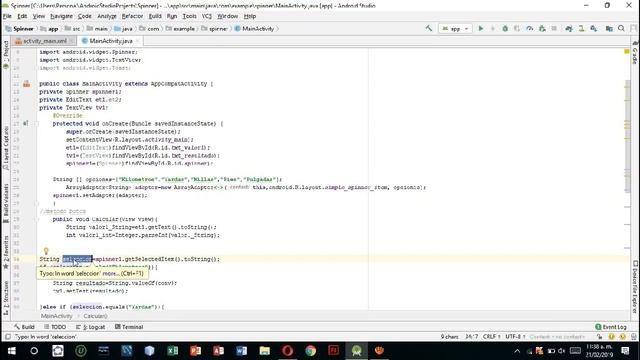Click the com breadcrumb in navigation bar

click(x=149, y=29)
